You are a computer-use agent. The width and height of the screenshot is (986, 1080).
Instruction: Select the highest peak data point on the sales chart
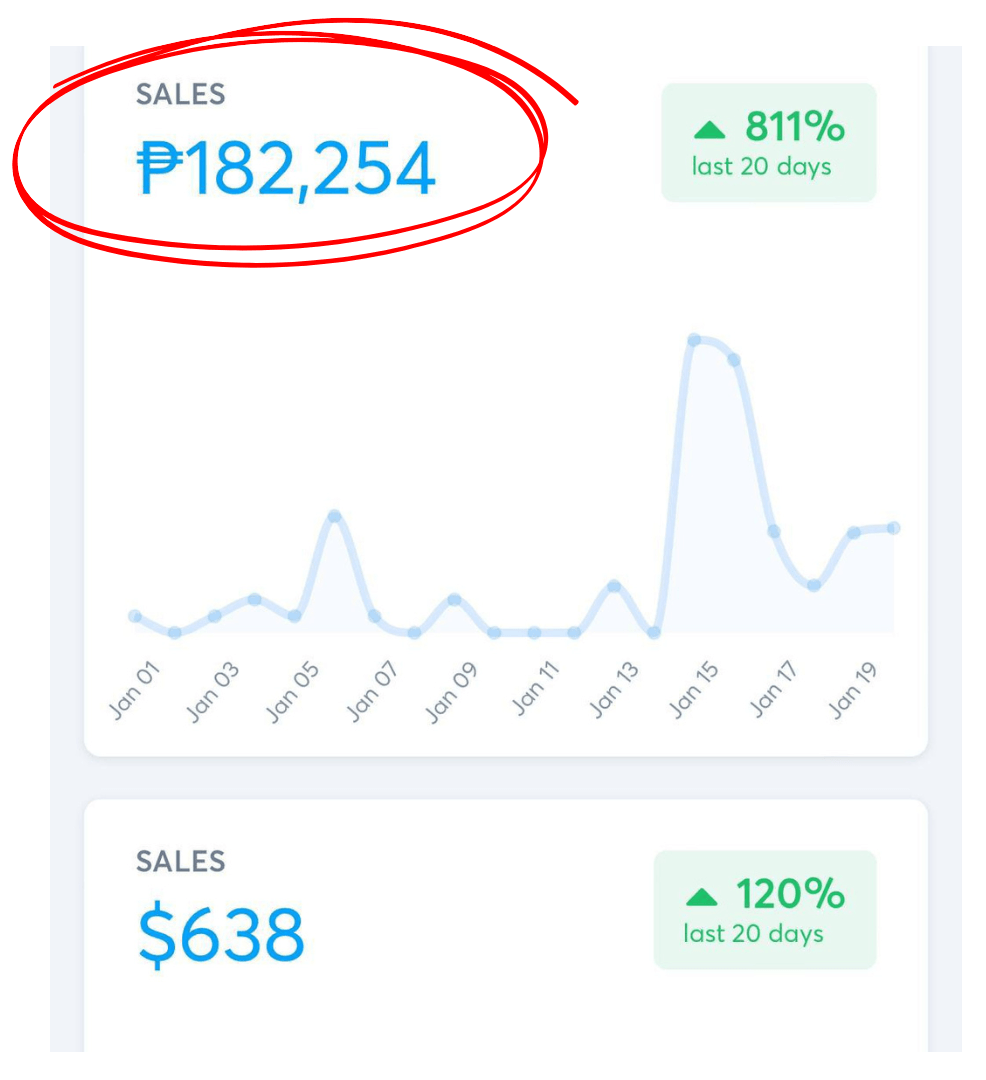point(694,340)
